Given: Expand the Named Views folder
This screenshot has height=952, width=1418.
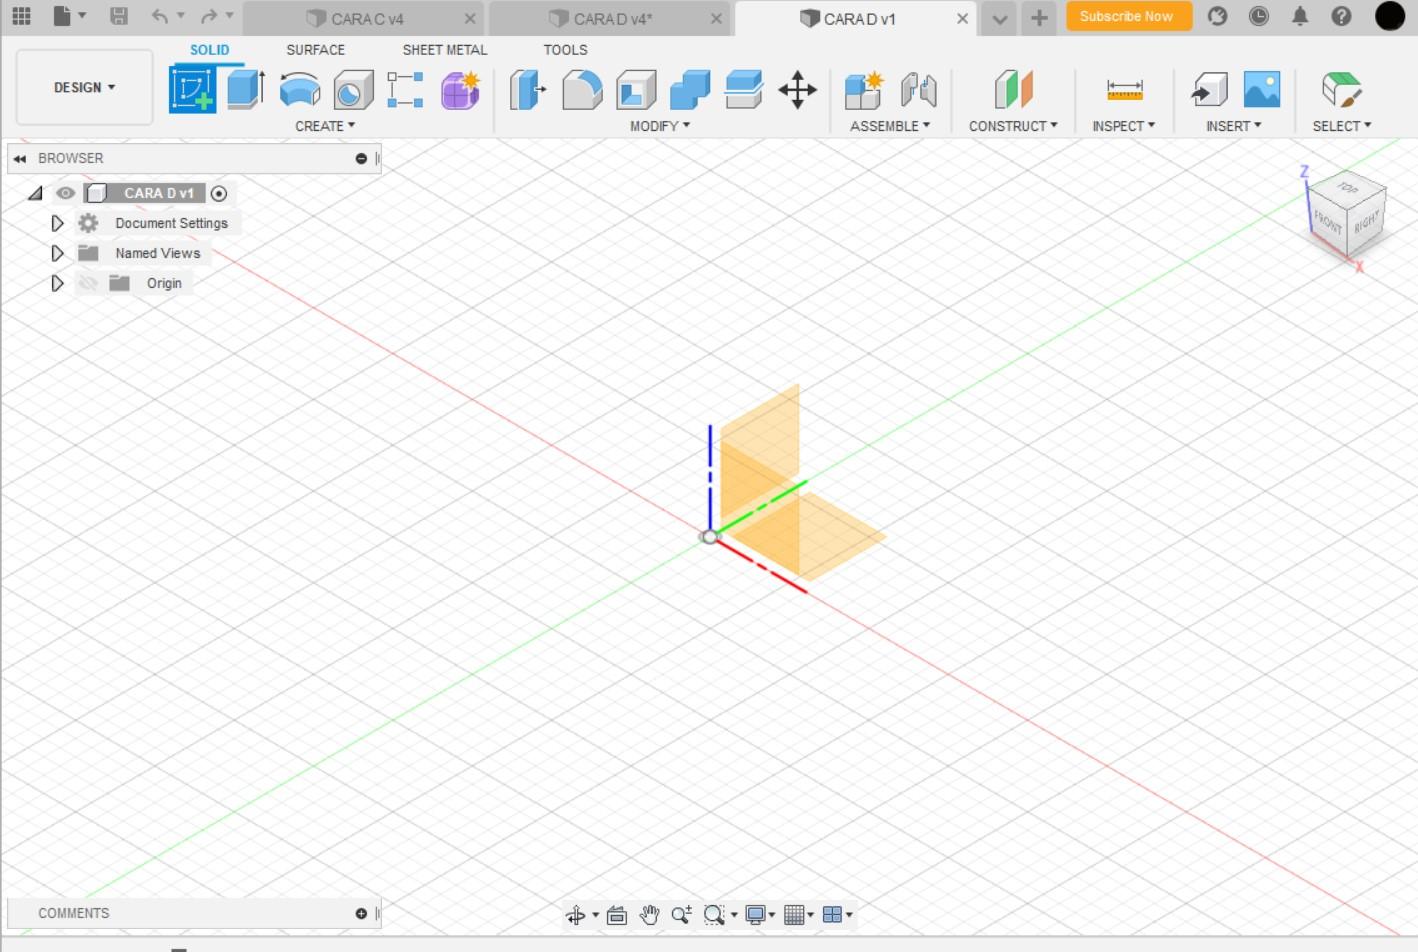Looking at the screenshot, I should [x=57, y=253].
